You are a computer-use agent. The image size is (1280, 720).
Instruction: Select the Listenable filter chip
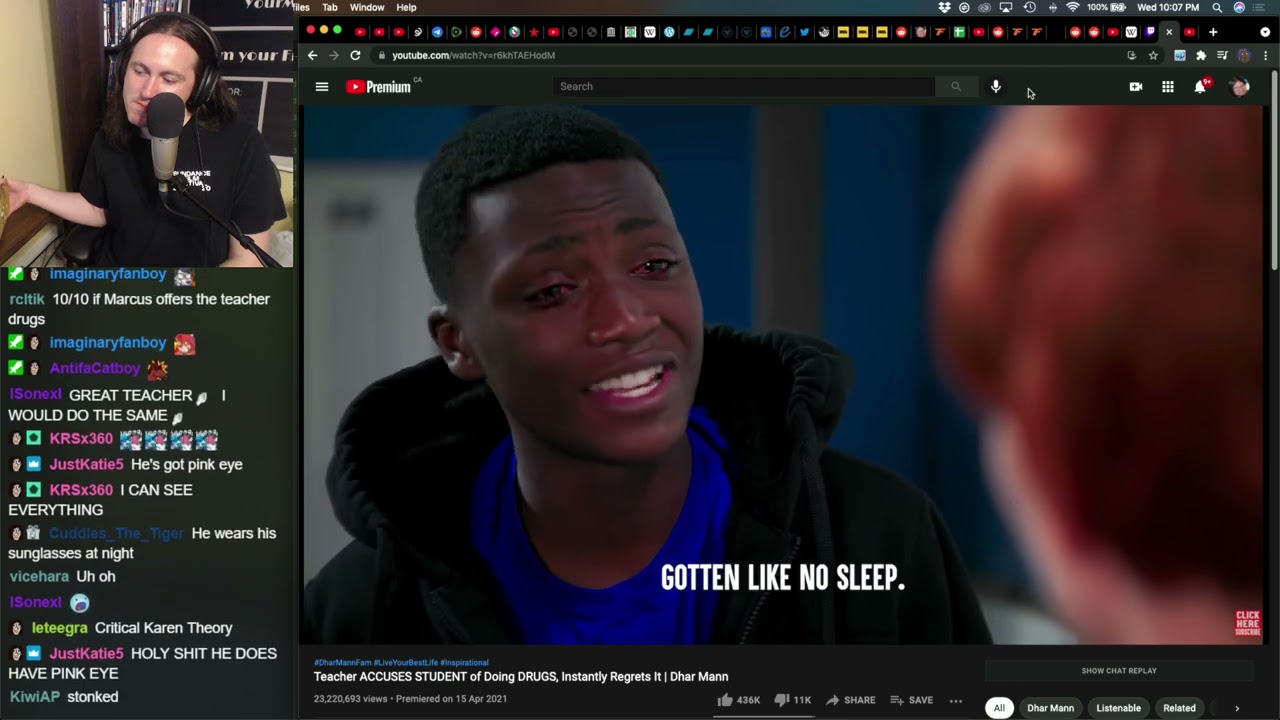coord(1118,708)
